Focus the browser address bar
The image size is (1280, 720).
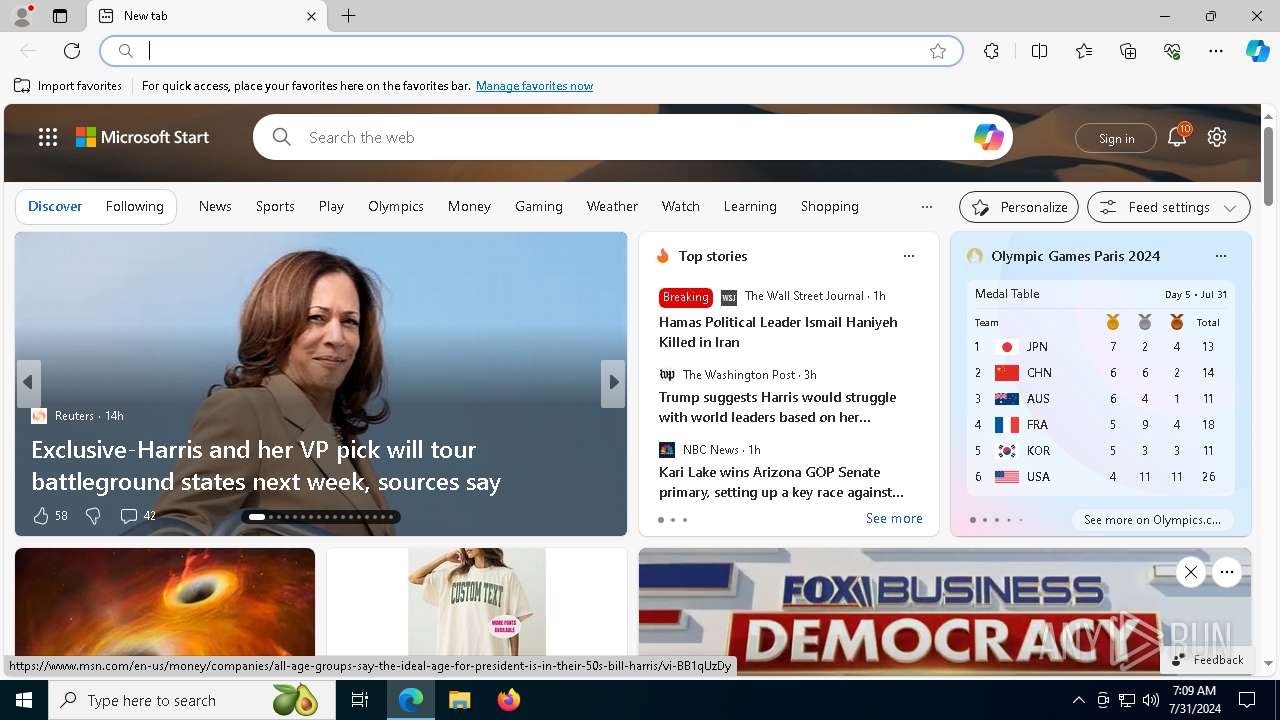[x=530, y=51]
